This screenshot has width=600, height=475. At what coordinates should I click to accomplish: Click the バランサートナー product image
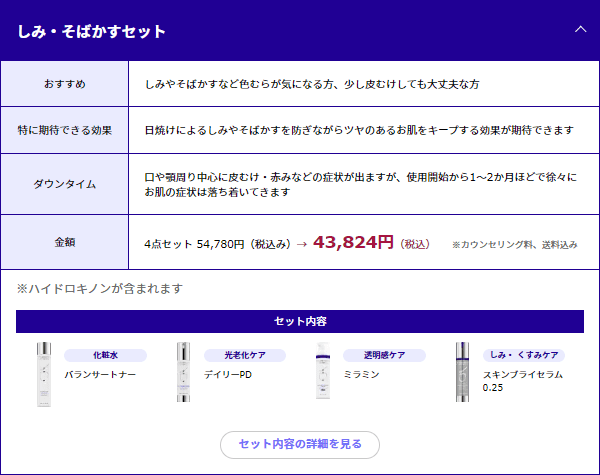pos(42,373)
